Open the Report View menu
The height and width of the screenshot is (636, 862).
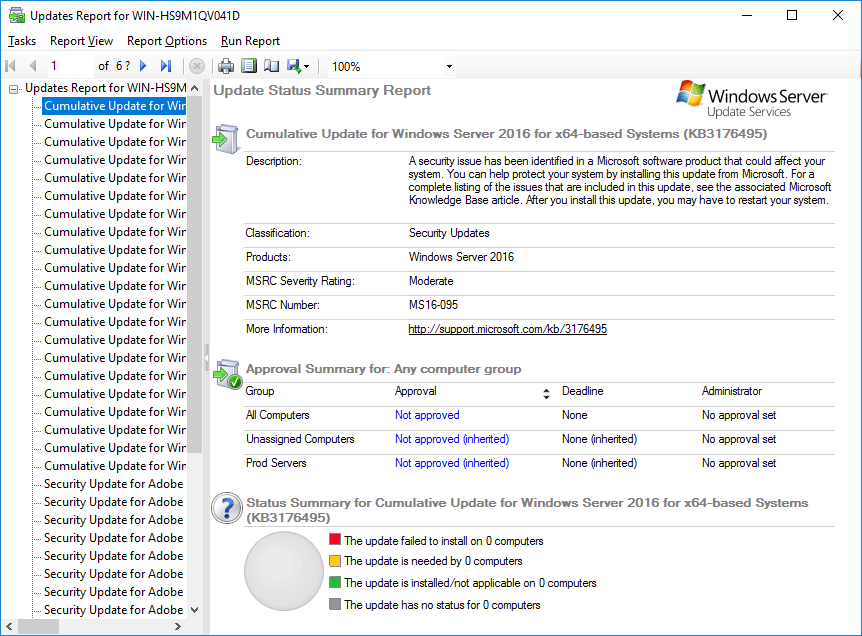pos(81,41)
